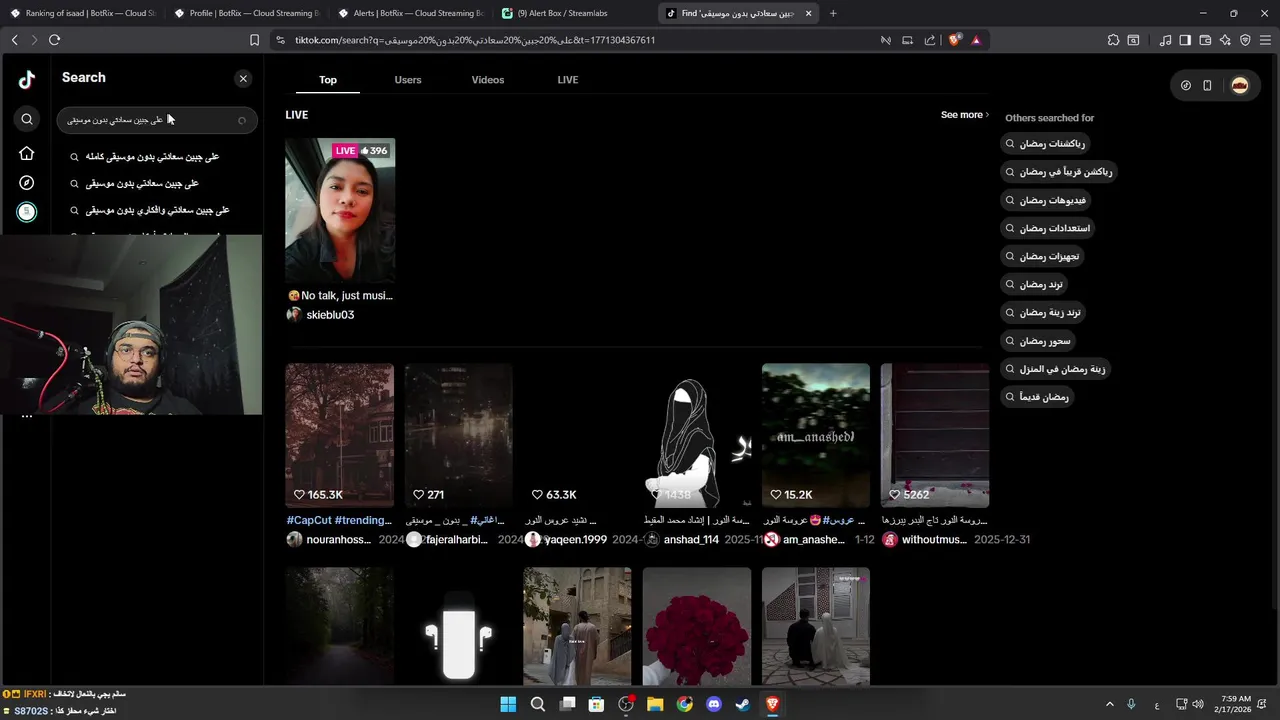
Task: Open the white earbuds case video thumbnail
Action: [459, 626]
